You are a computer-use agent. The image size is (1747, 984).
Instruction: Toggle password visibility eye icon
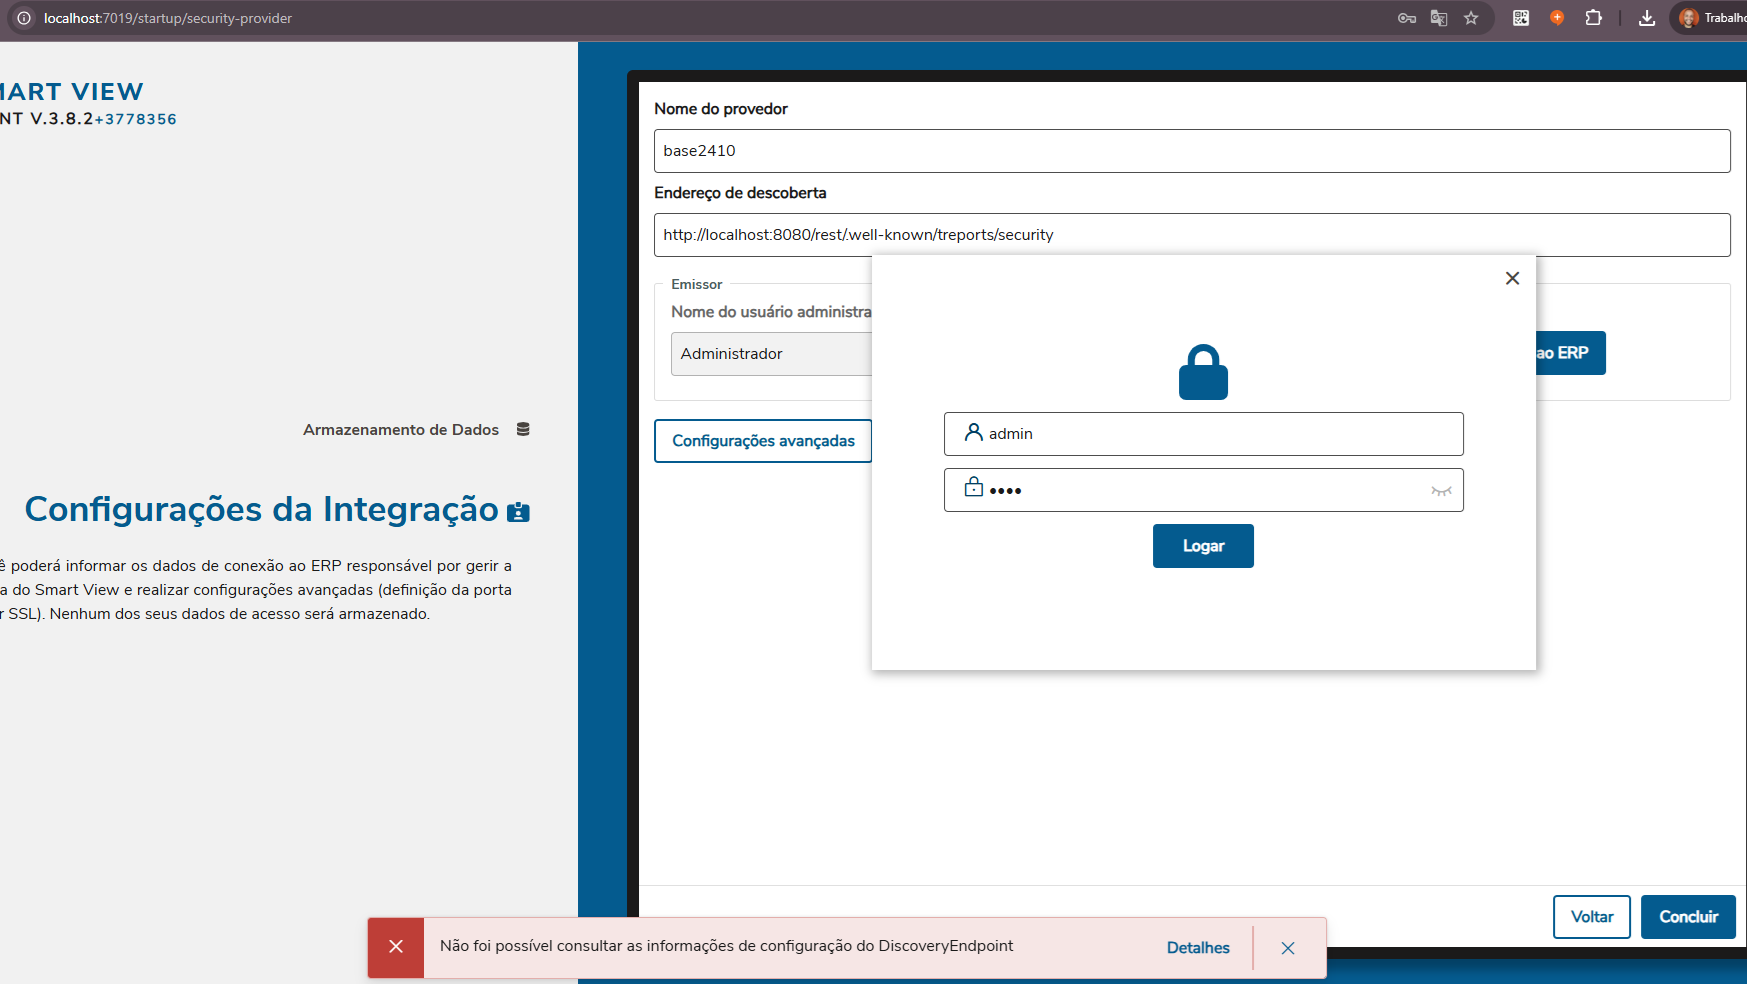point(1441,490)
